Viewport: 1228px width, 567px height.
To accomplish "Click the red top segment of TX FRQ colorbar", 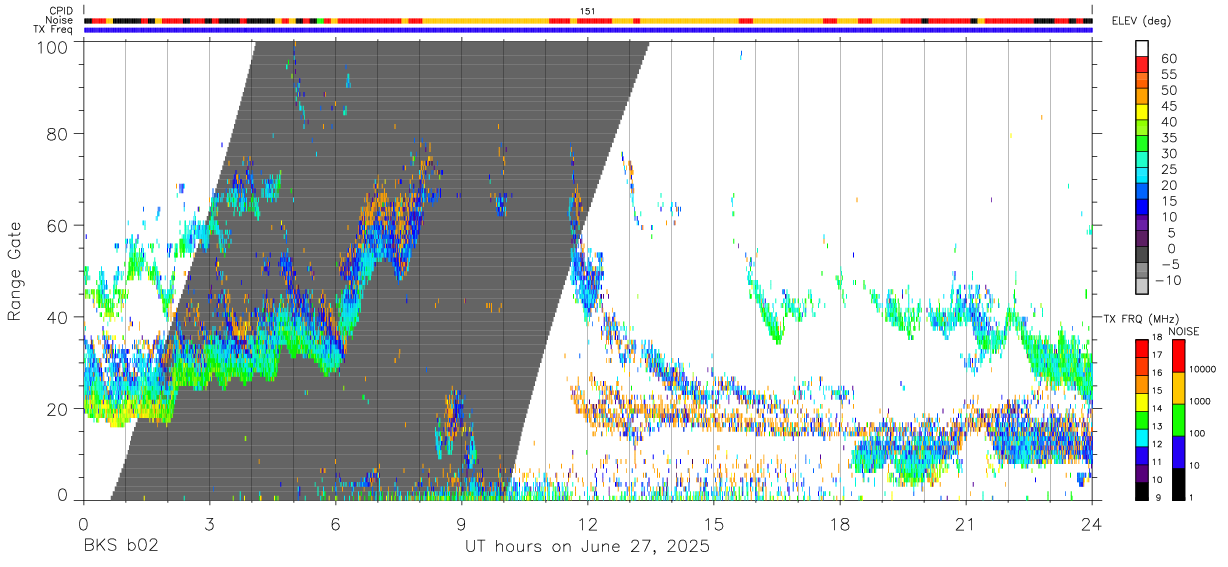I will 1143,347.
